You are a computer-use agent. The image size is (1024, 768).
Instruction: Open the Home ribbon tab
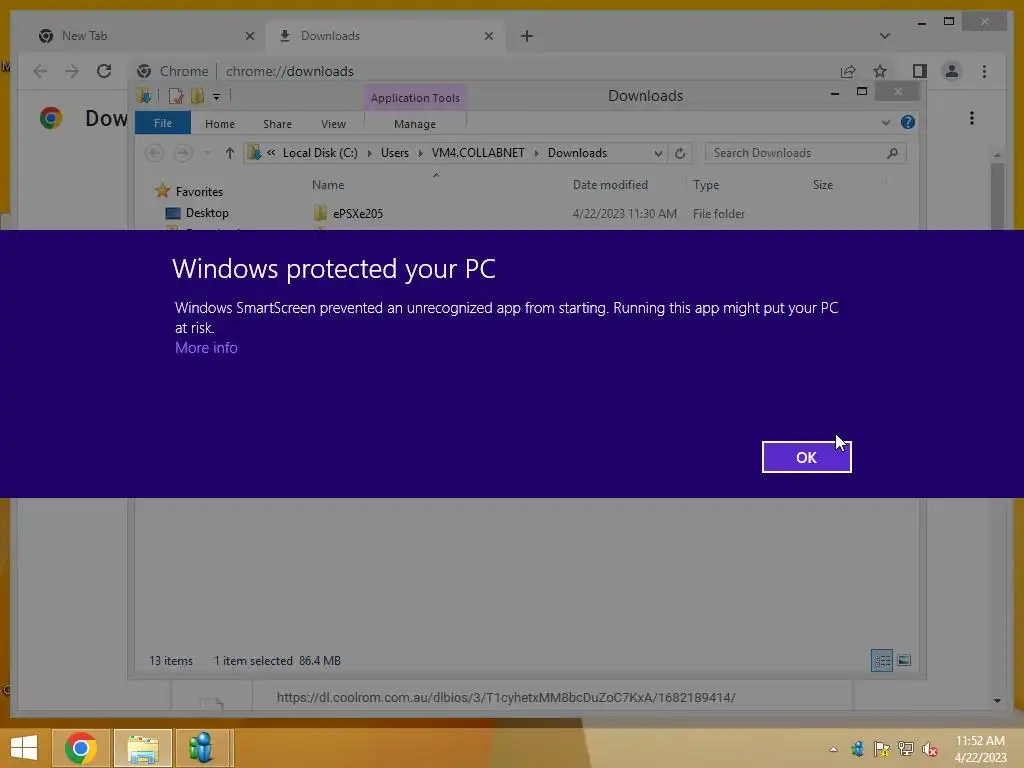(219, 123)
